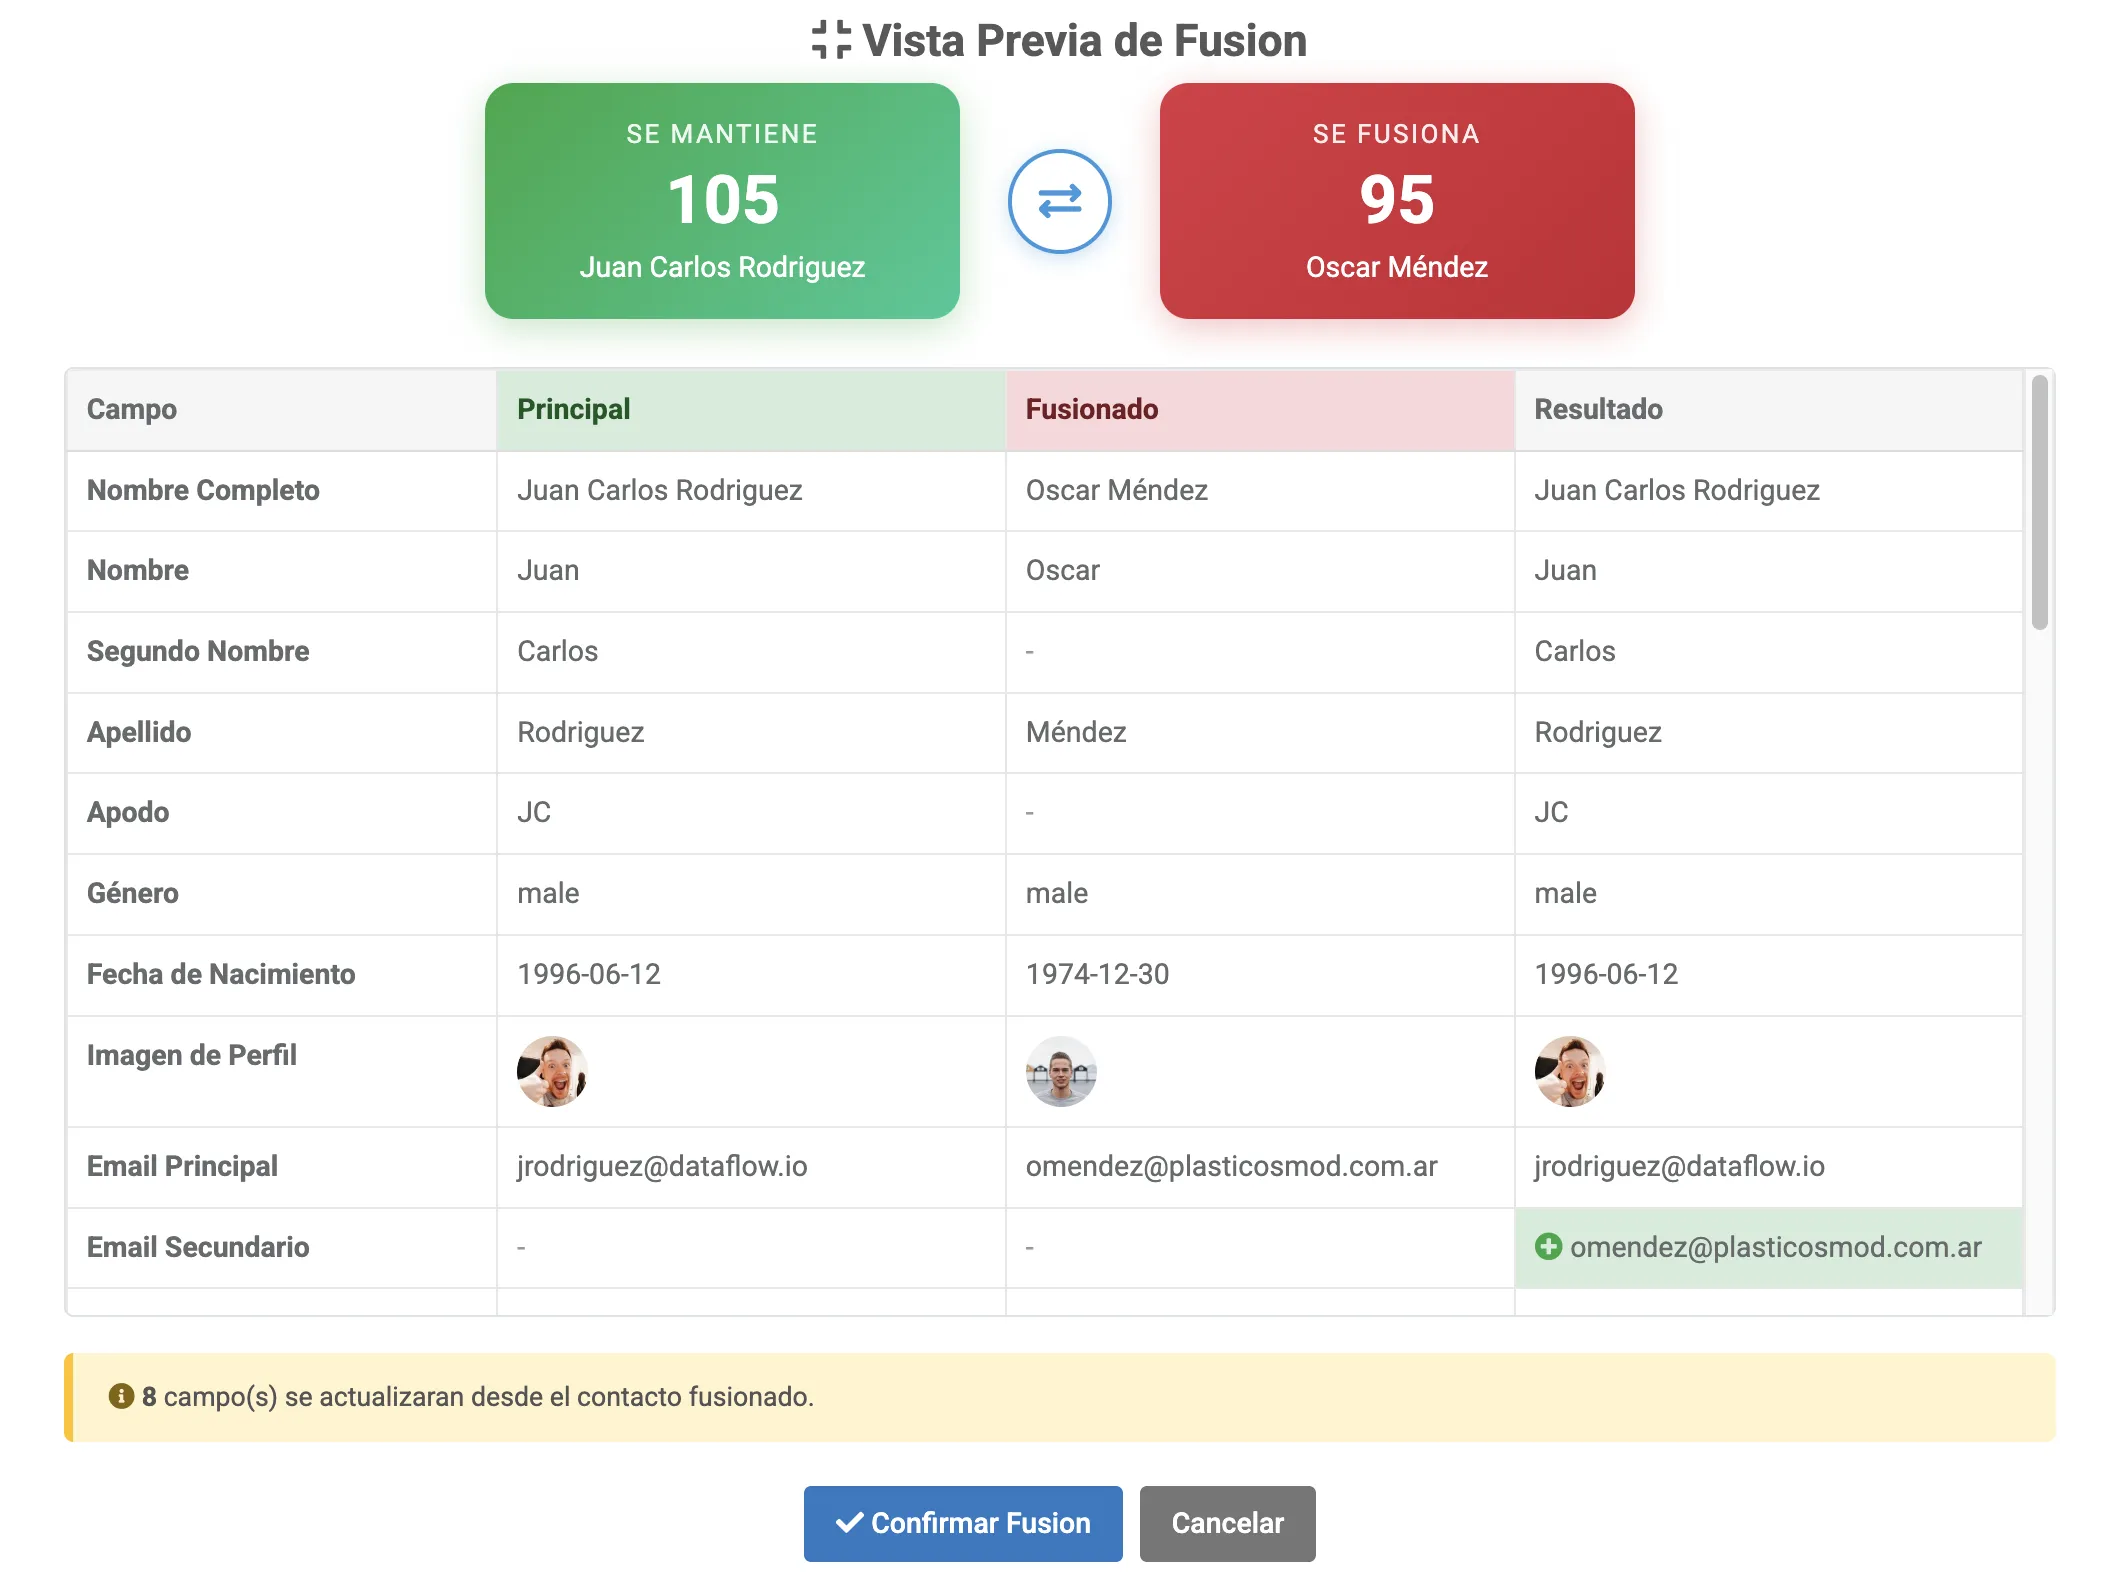Click Oscar in the Nombre row

pyautogui.click(x=1062, y=570)
